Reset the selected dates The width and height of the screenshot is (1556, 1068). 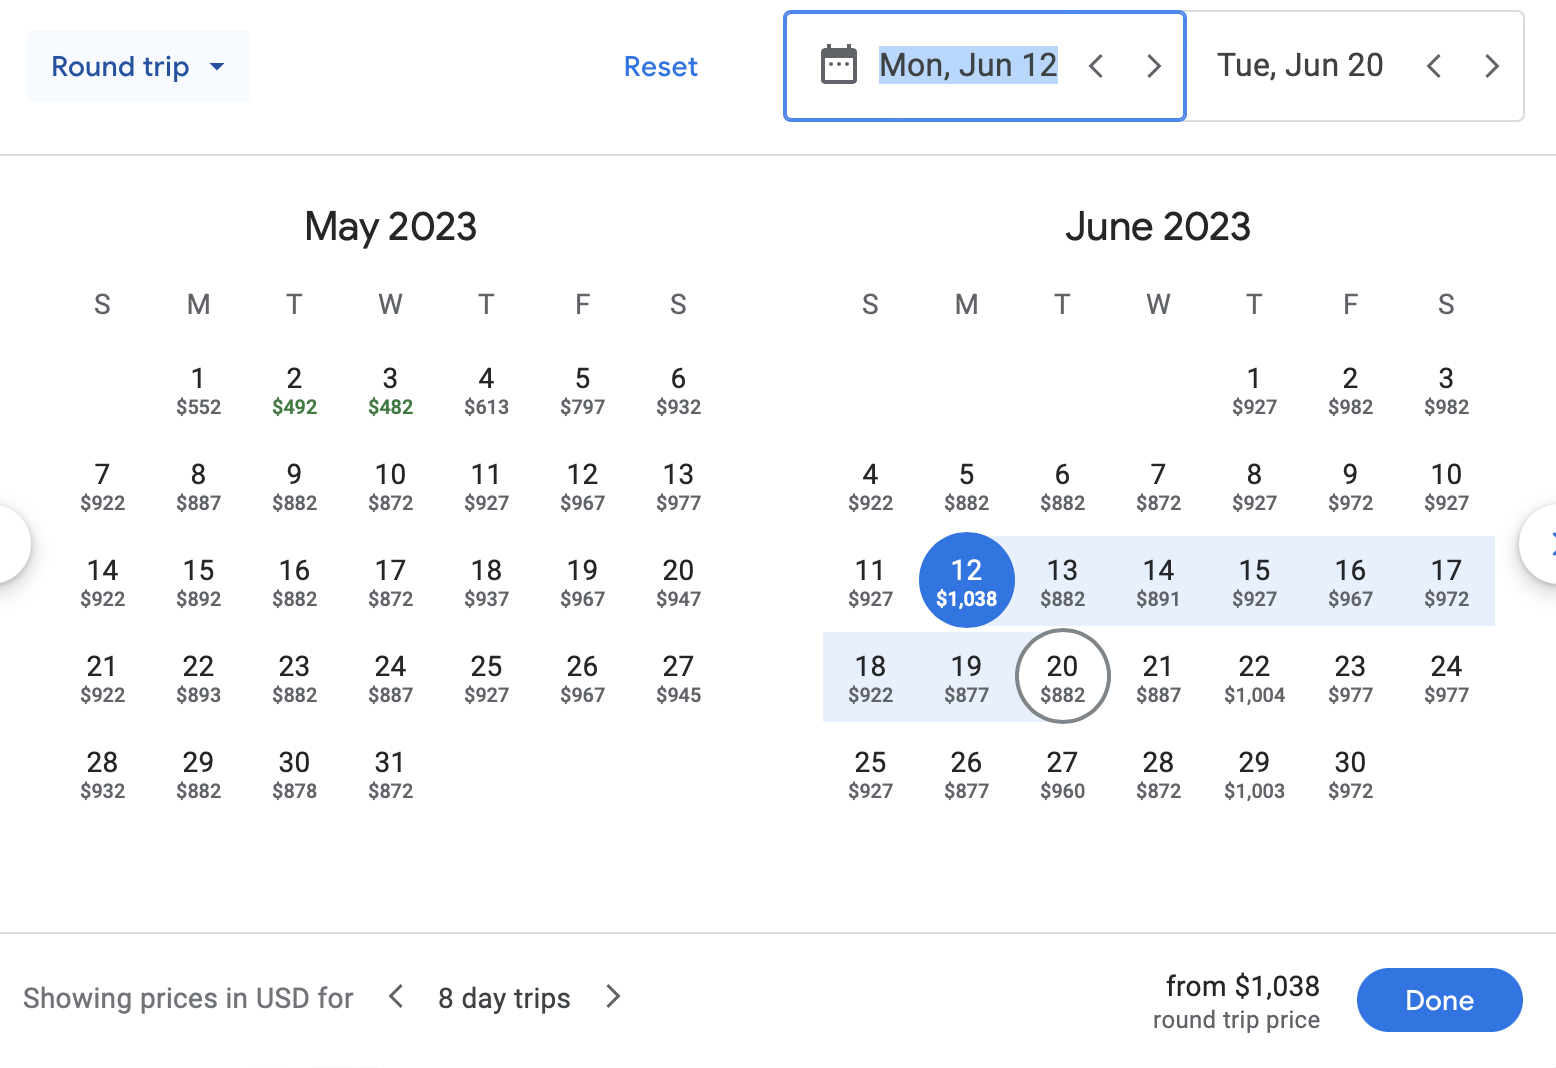click(x=660, y=66)
